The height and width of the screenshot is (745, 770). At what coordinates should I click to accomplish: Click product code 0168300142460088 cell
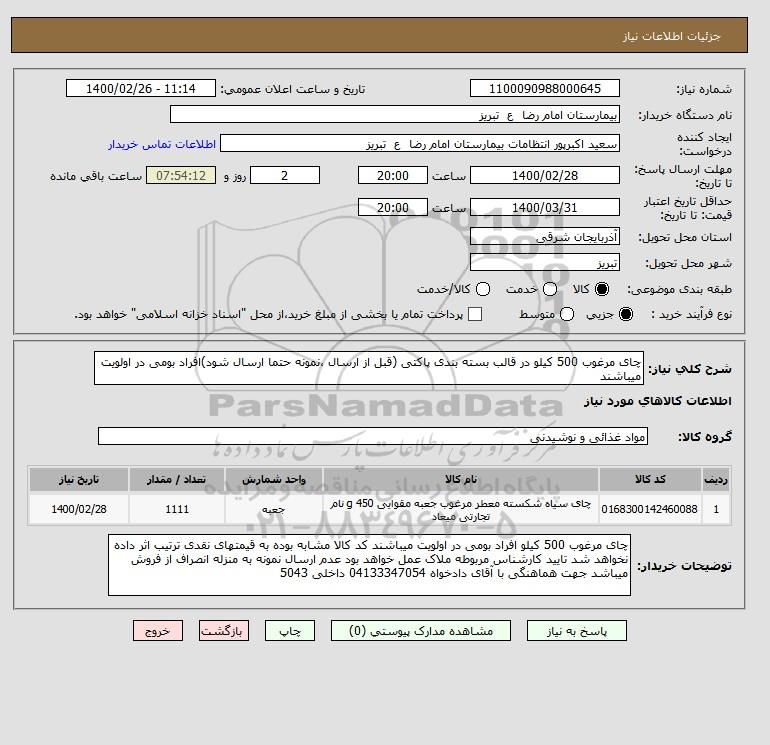coord(650,509)
